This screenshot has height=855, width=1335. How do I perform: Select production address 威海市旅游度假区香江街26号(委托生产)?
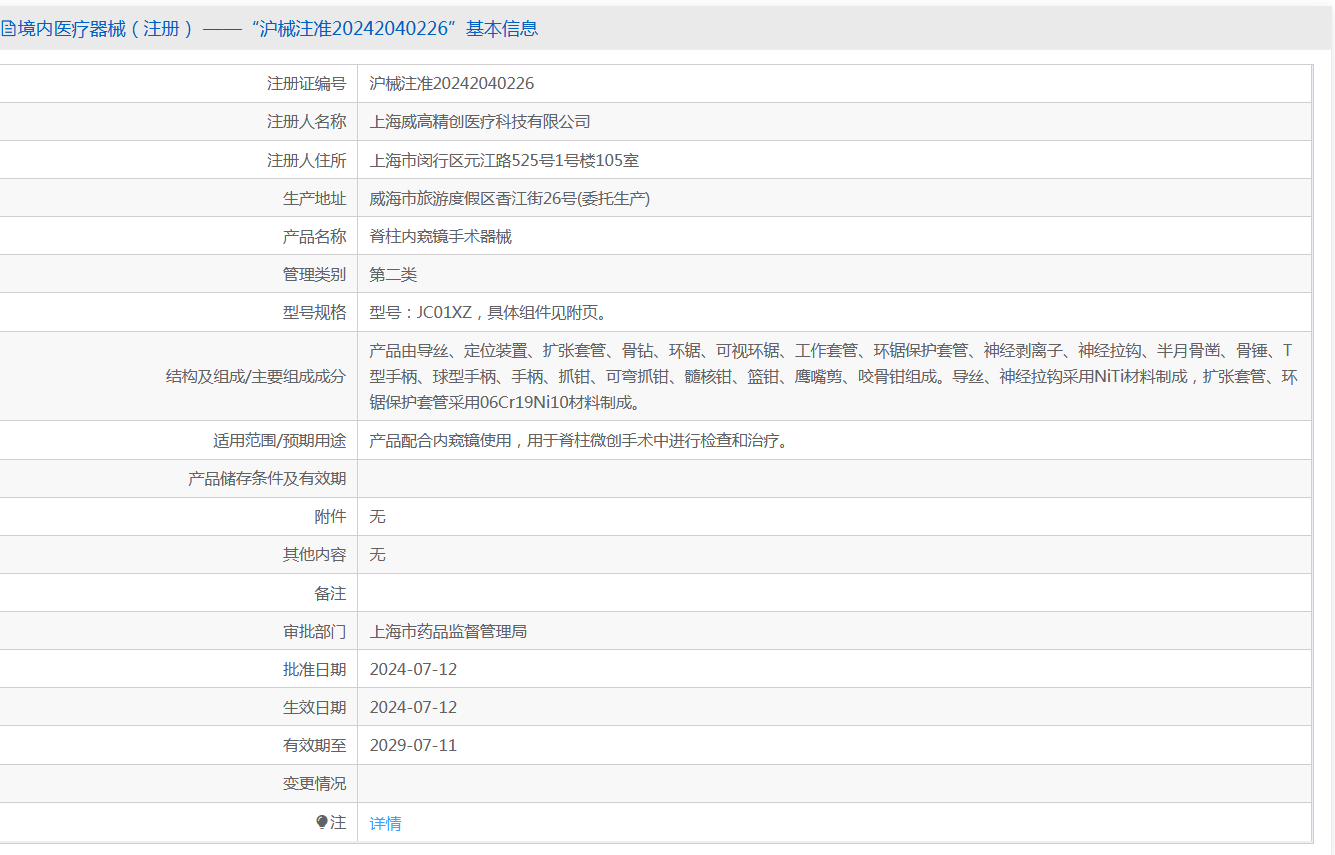[510, 198]
